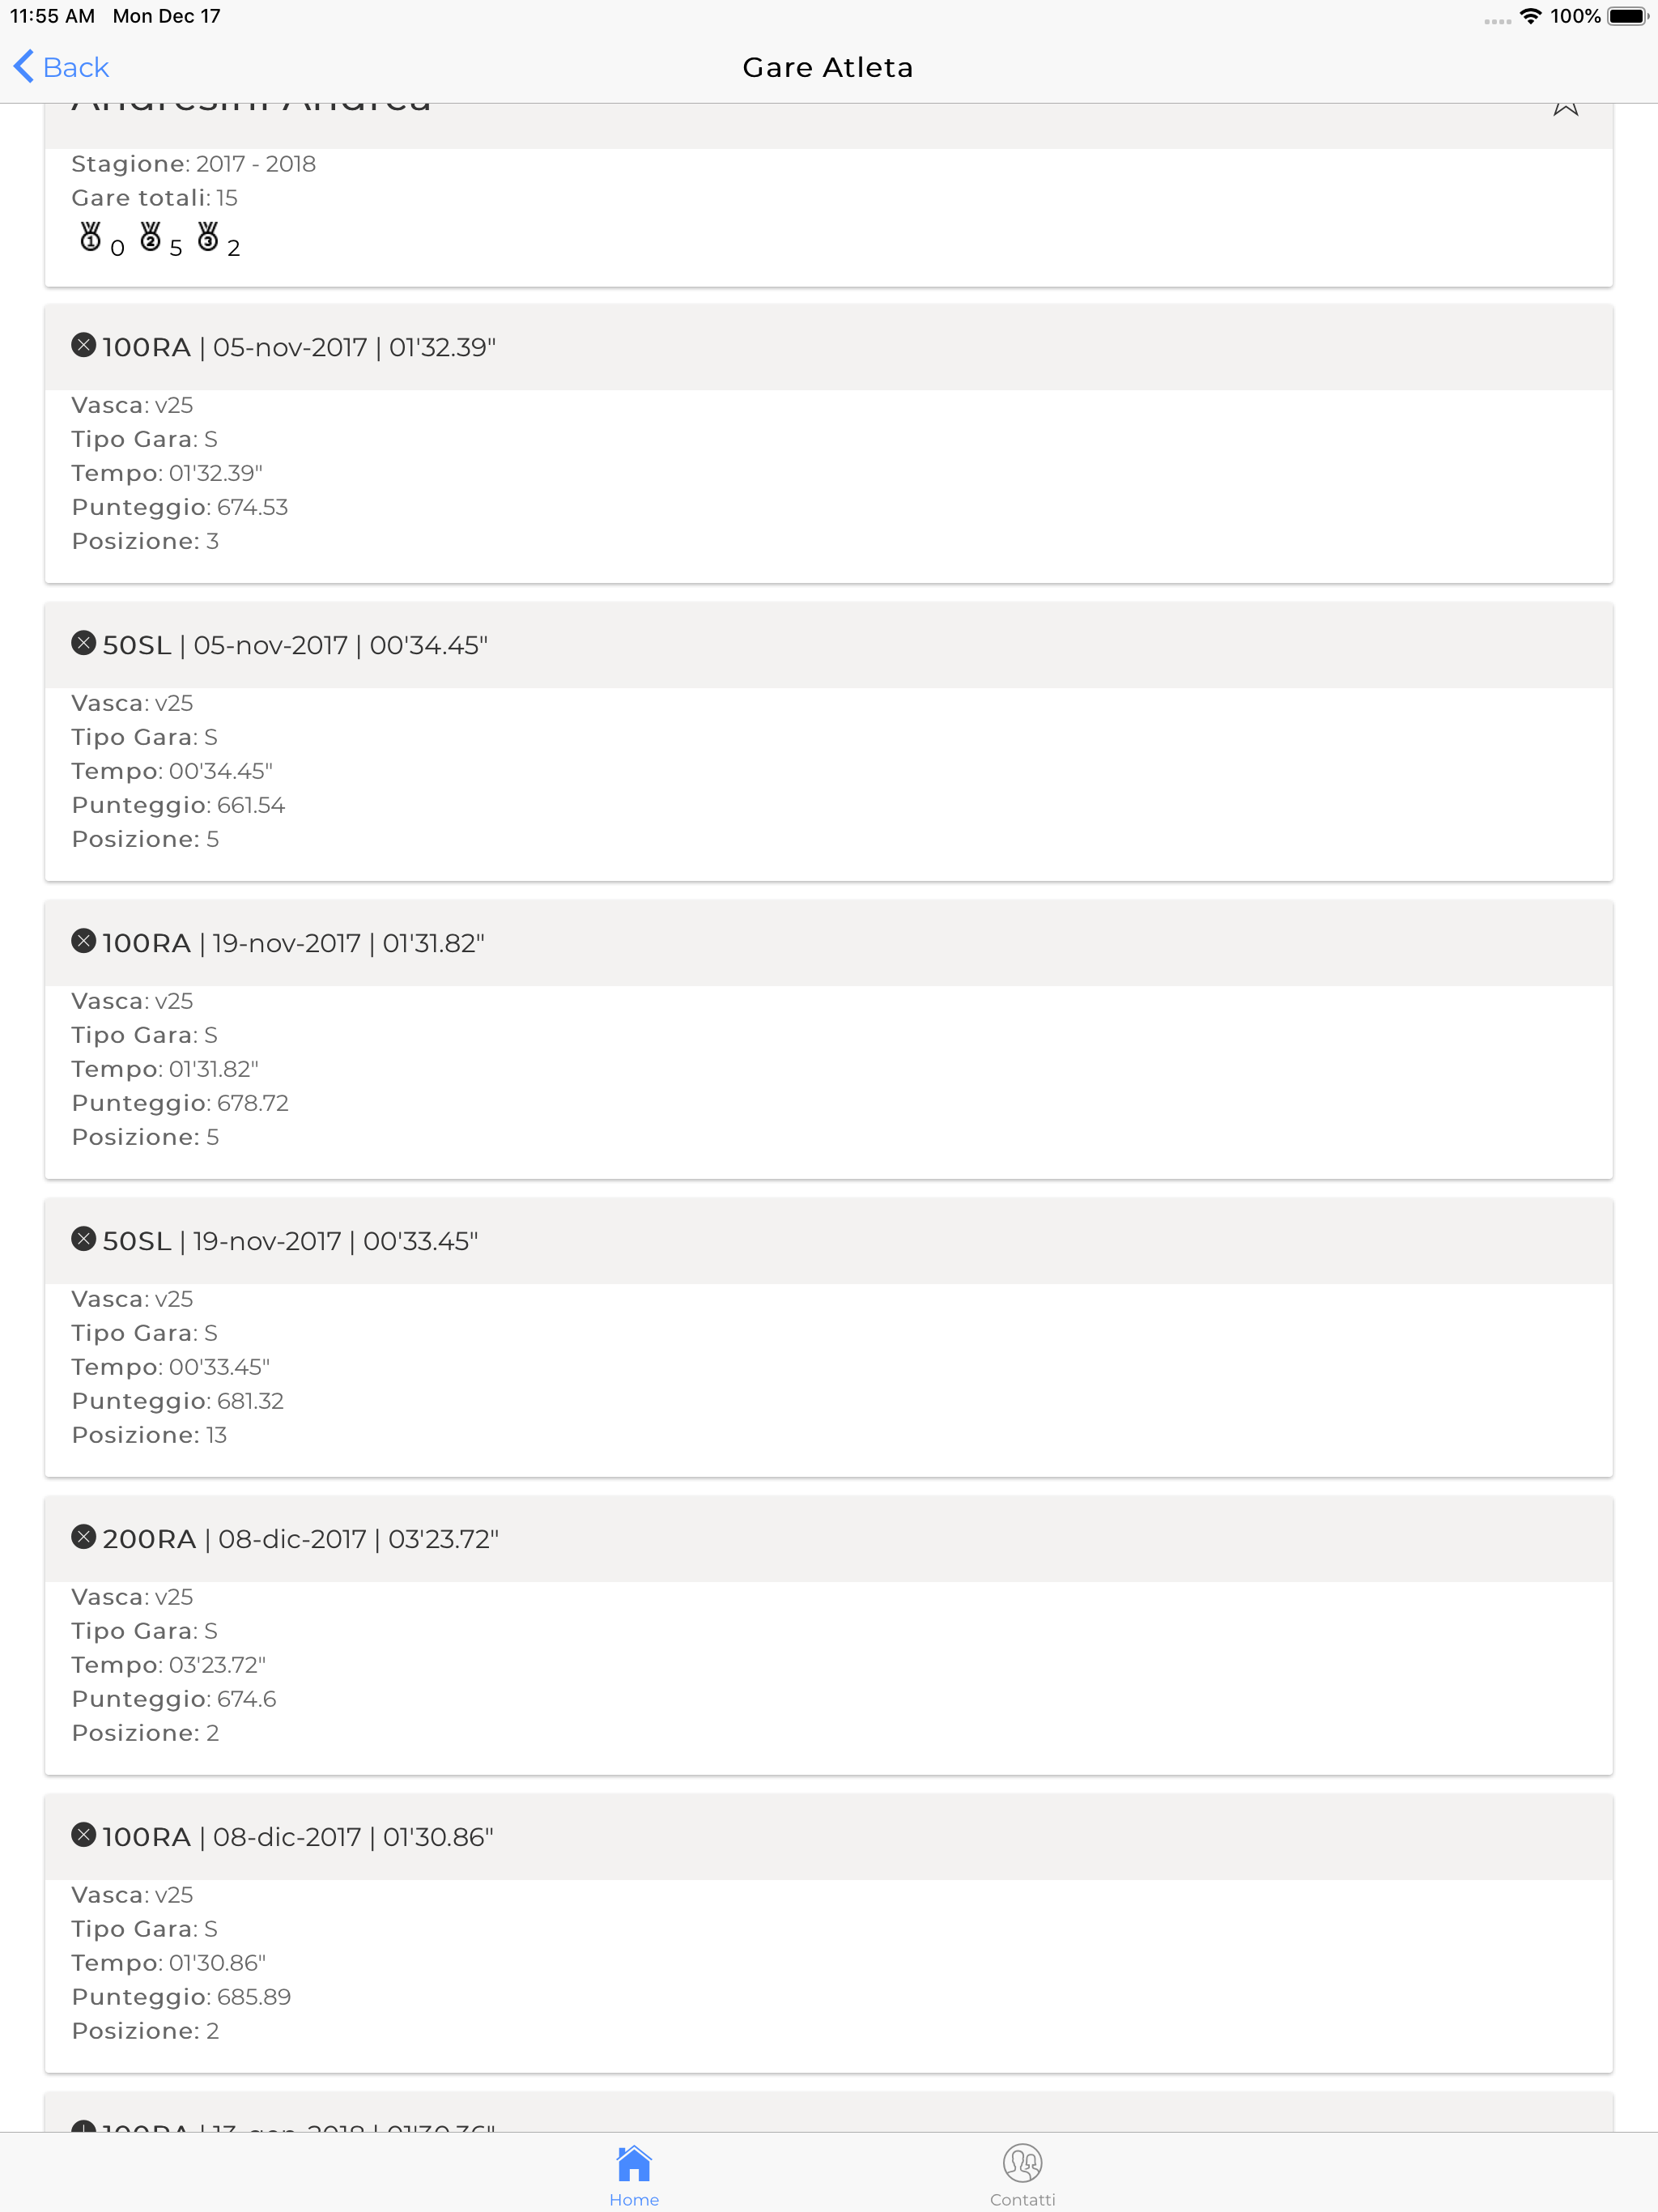Select the 100RA 19-nov-2017 race details

click(828, 1070)
